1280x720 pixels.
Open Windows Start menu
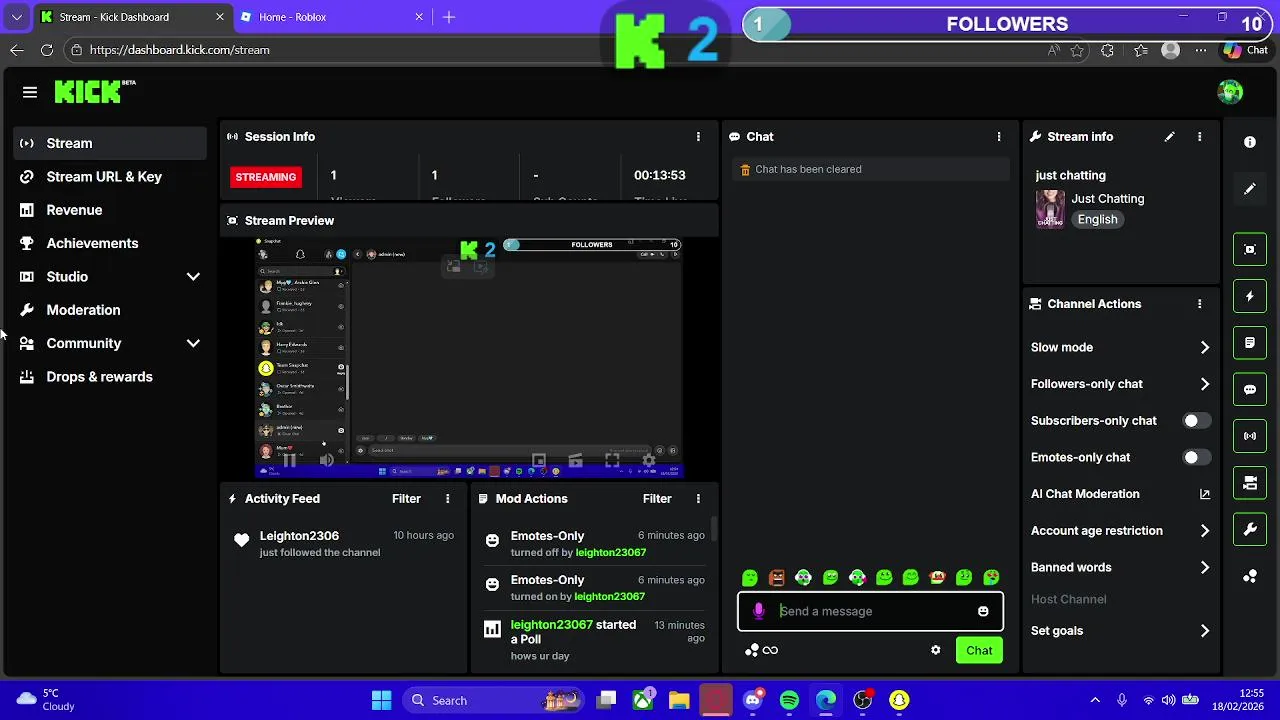(x=382, y=700)
